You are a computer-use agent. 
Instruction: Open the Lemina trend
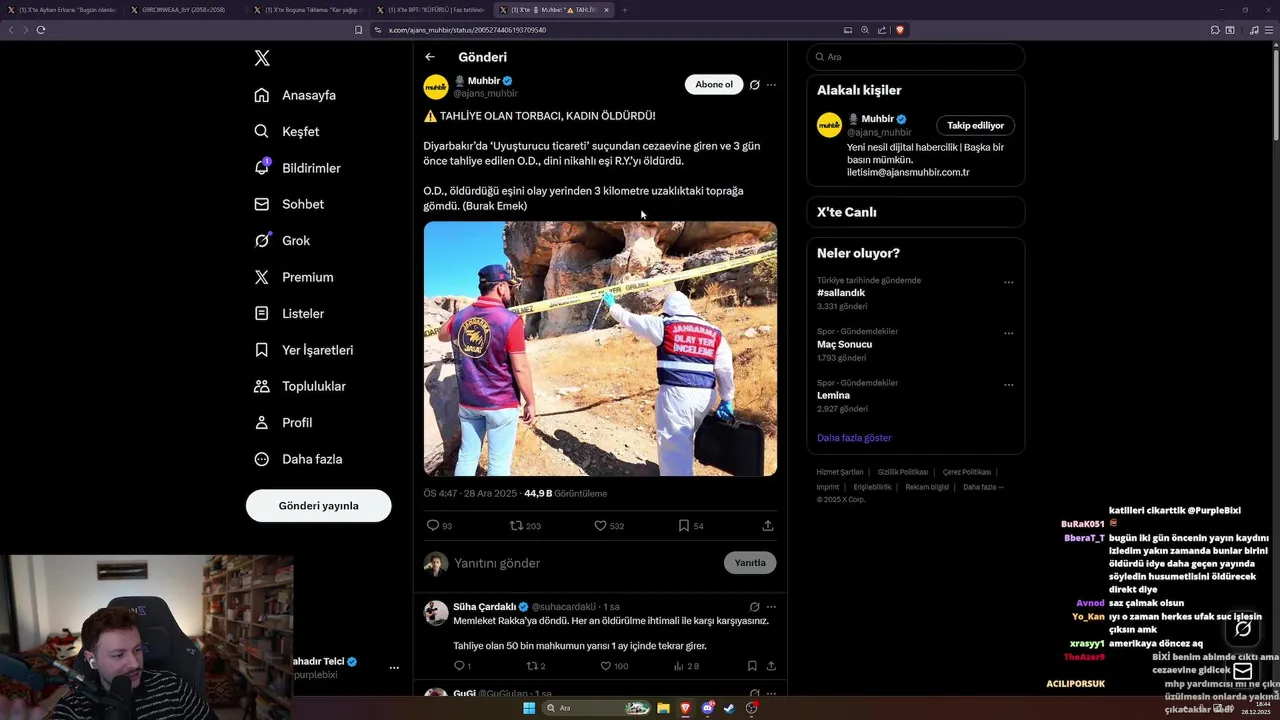[x=833, y=395]
